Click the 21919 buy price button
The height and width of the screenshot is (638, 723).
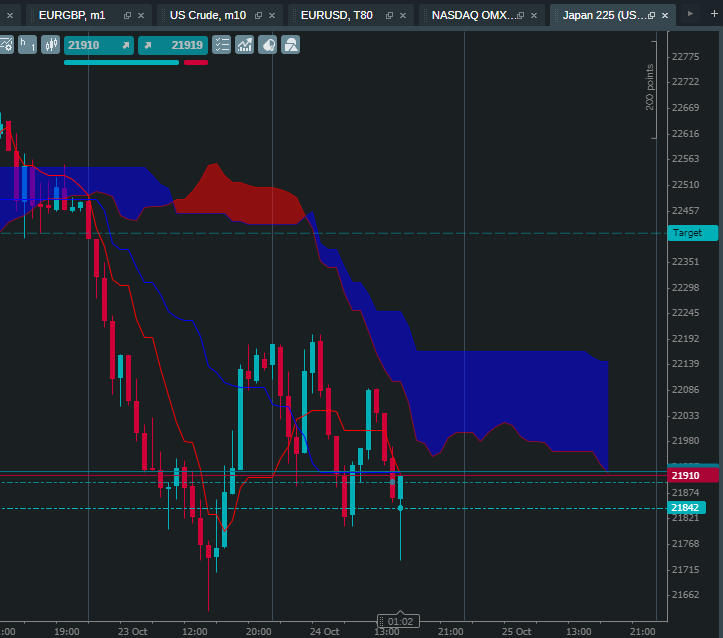[173, 45]
